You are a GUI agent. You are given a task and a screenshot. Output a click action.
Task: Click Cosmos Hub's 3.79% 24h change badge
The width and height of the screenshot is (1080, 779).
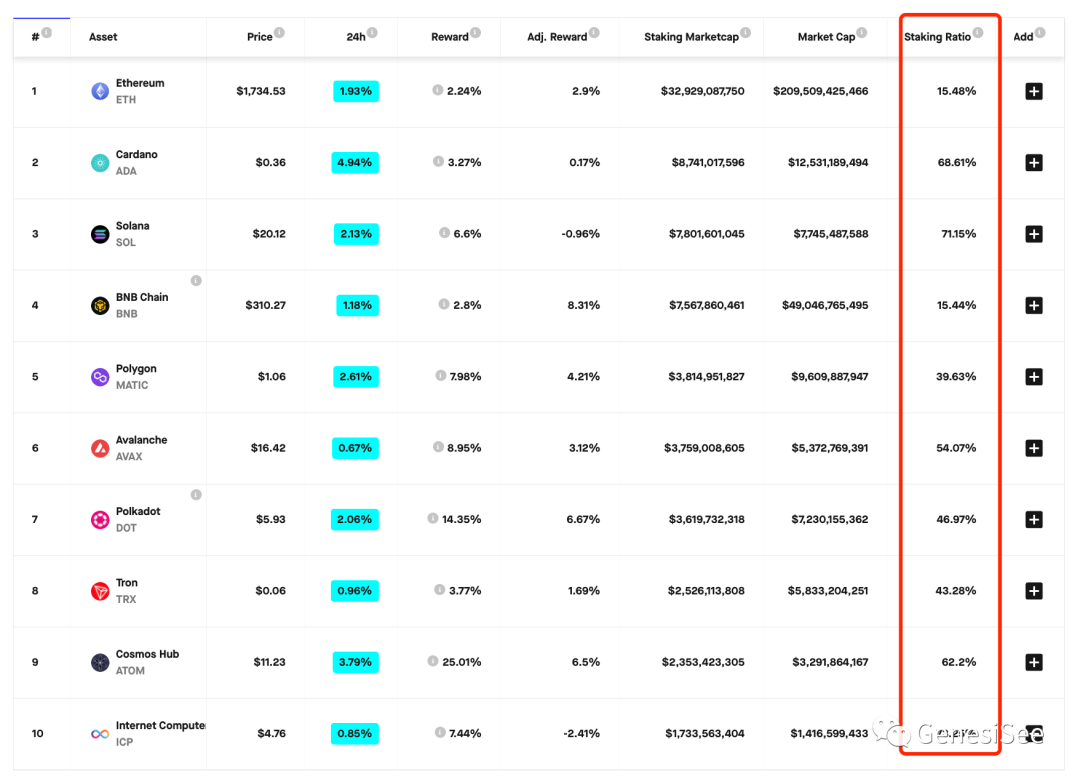pyautogui.click(x=355, y=663)
